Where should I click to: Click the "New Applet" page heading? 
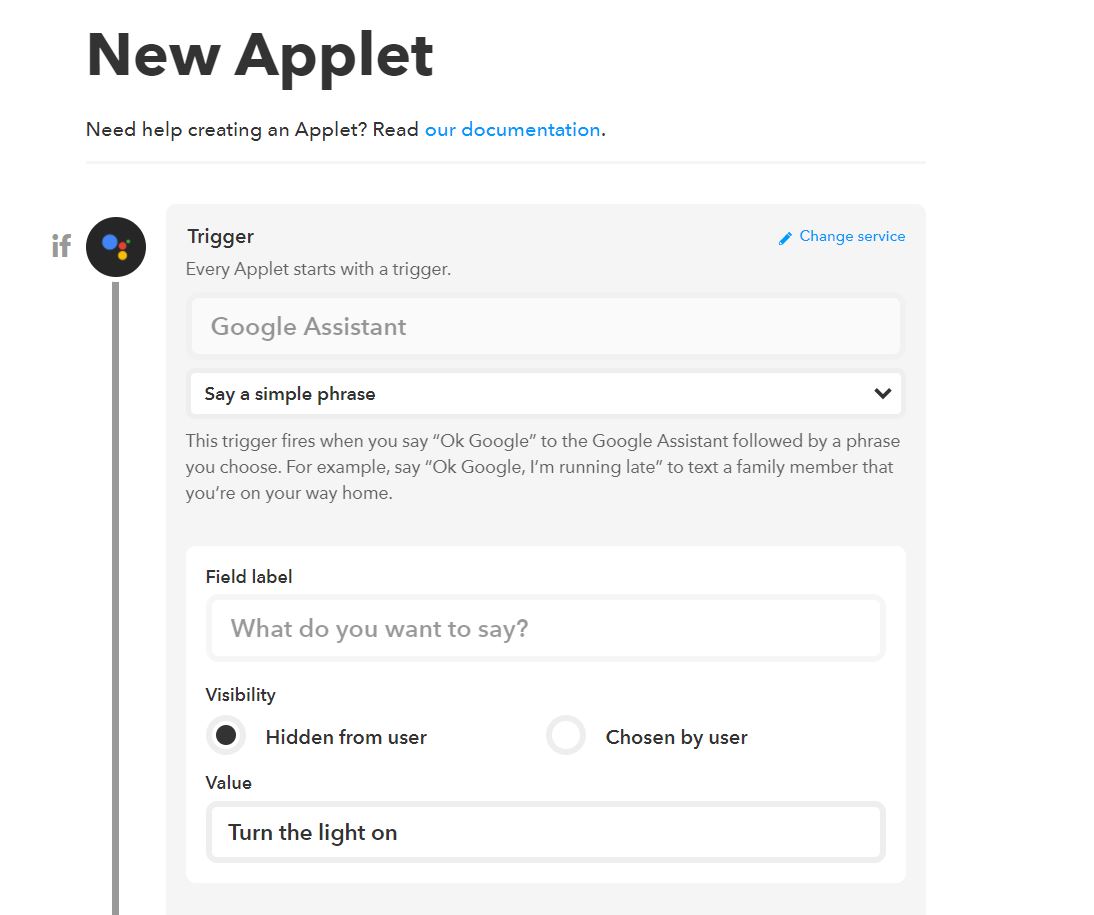pos(260,55)
